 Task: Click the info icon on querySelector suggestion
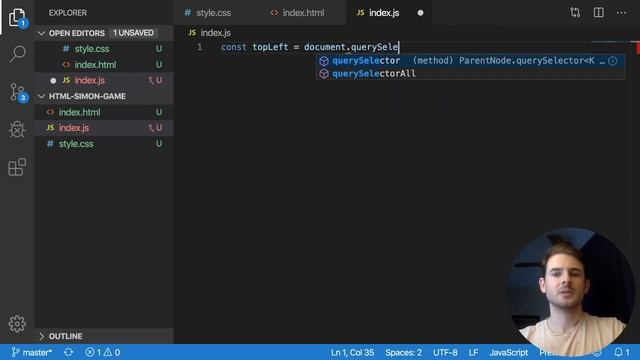(613, 61)
